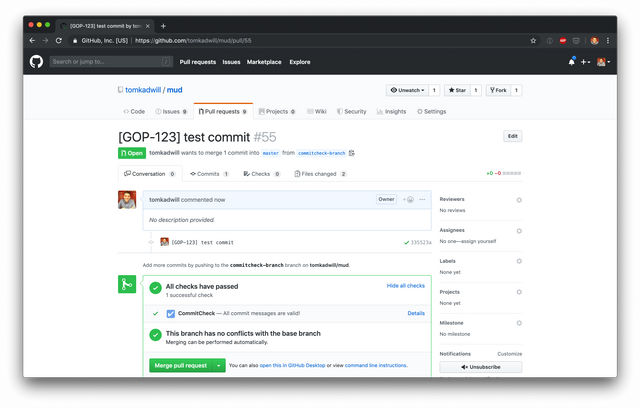Screen dimensions: 640x408
Task: Open Reviewers gear settings
Action: point(519,200)
